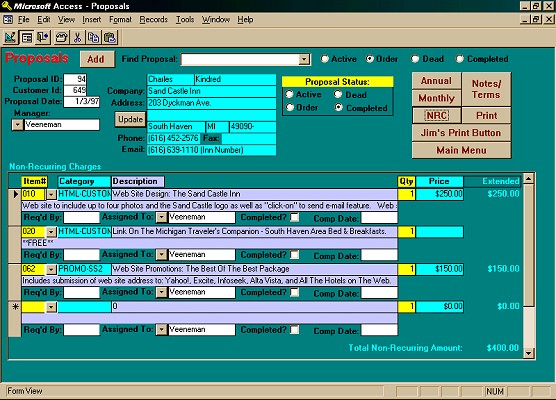The image size is (556, 400).
Task: Open Item# dropdown for item 020
Action: pos(51,232)
